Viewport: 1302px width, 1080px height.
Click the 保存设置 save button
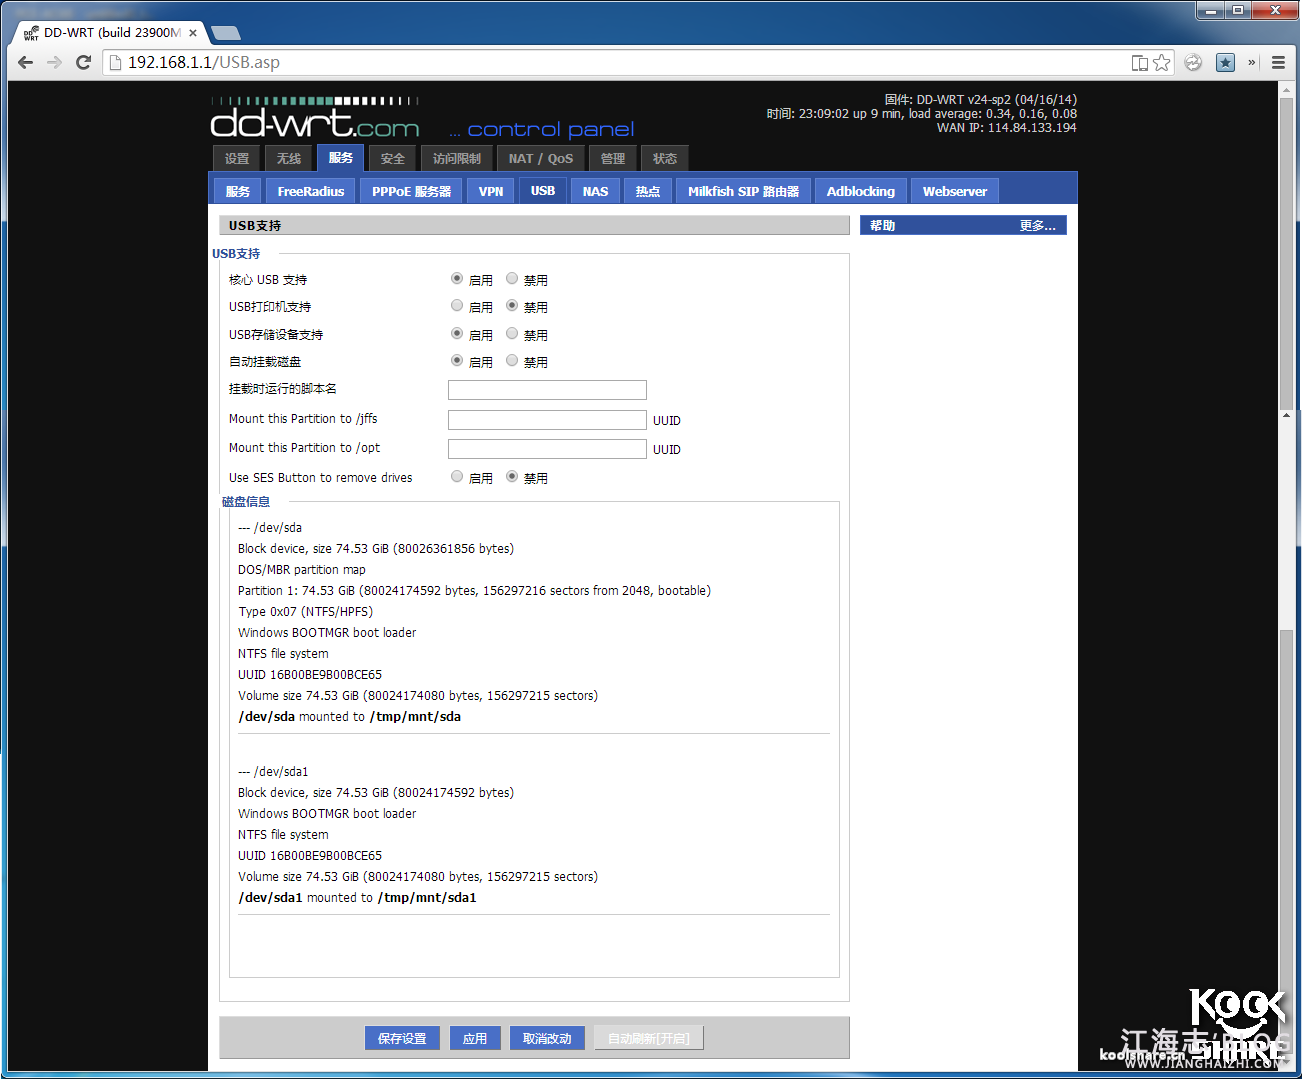(x=402, y=1038)
